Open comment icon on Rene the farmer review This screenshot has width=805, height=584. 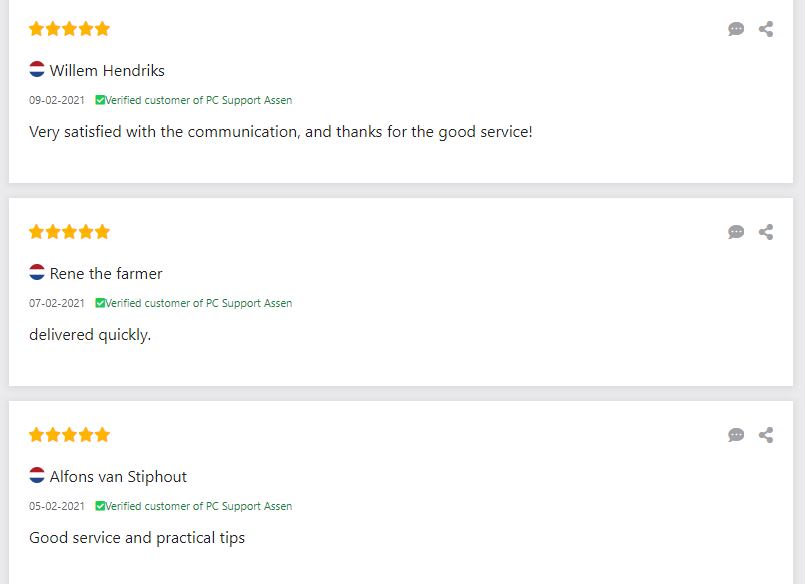(736, 232)
